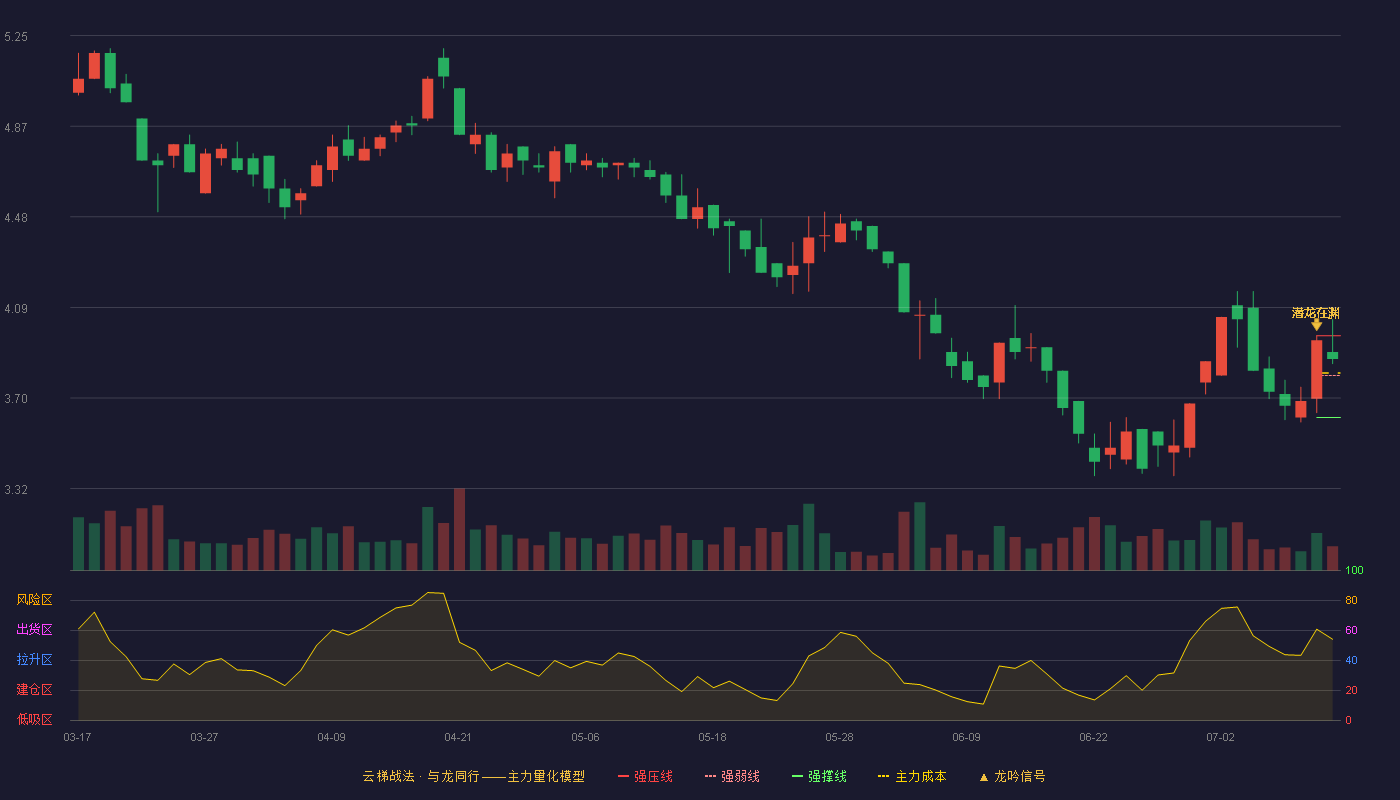Click the 07-02 date label
The width and height of the screenshot is (1400, 800).
pyautogui.click(x=1220, y=737)
